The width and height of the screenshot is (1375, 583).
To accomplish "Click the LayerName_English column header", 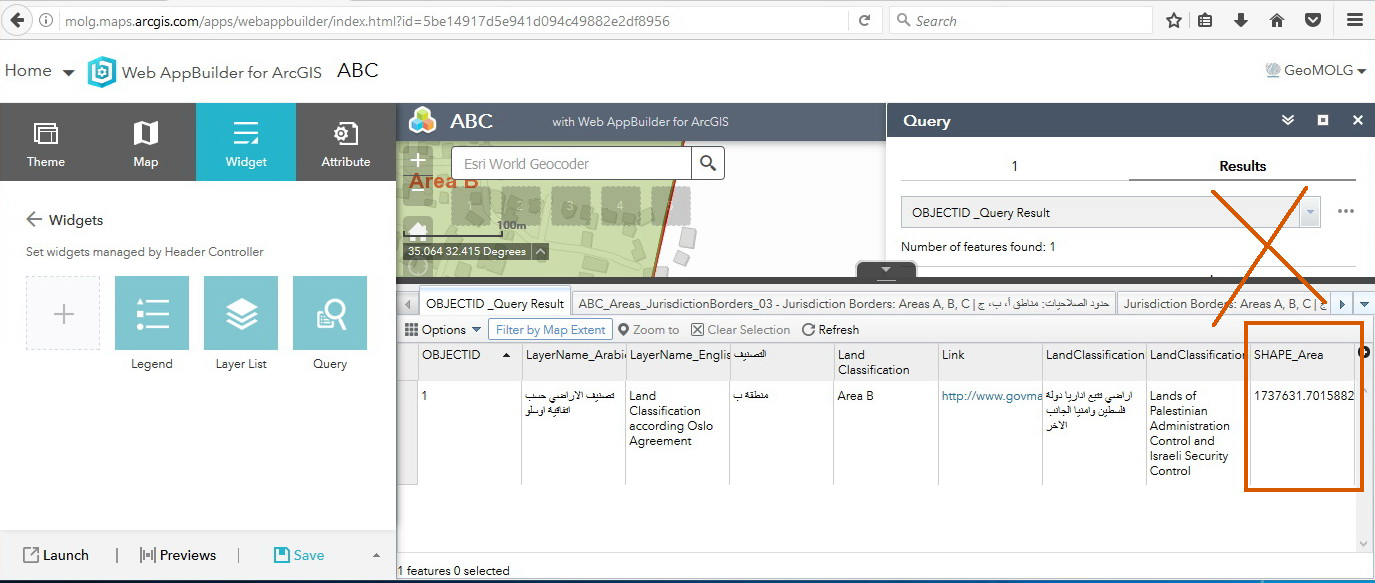I will [x=677, y=361].
